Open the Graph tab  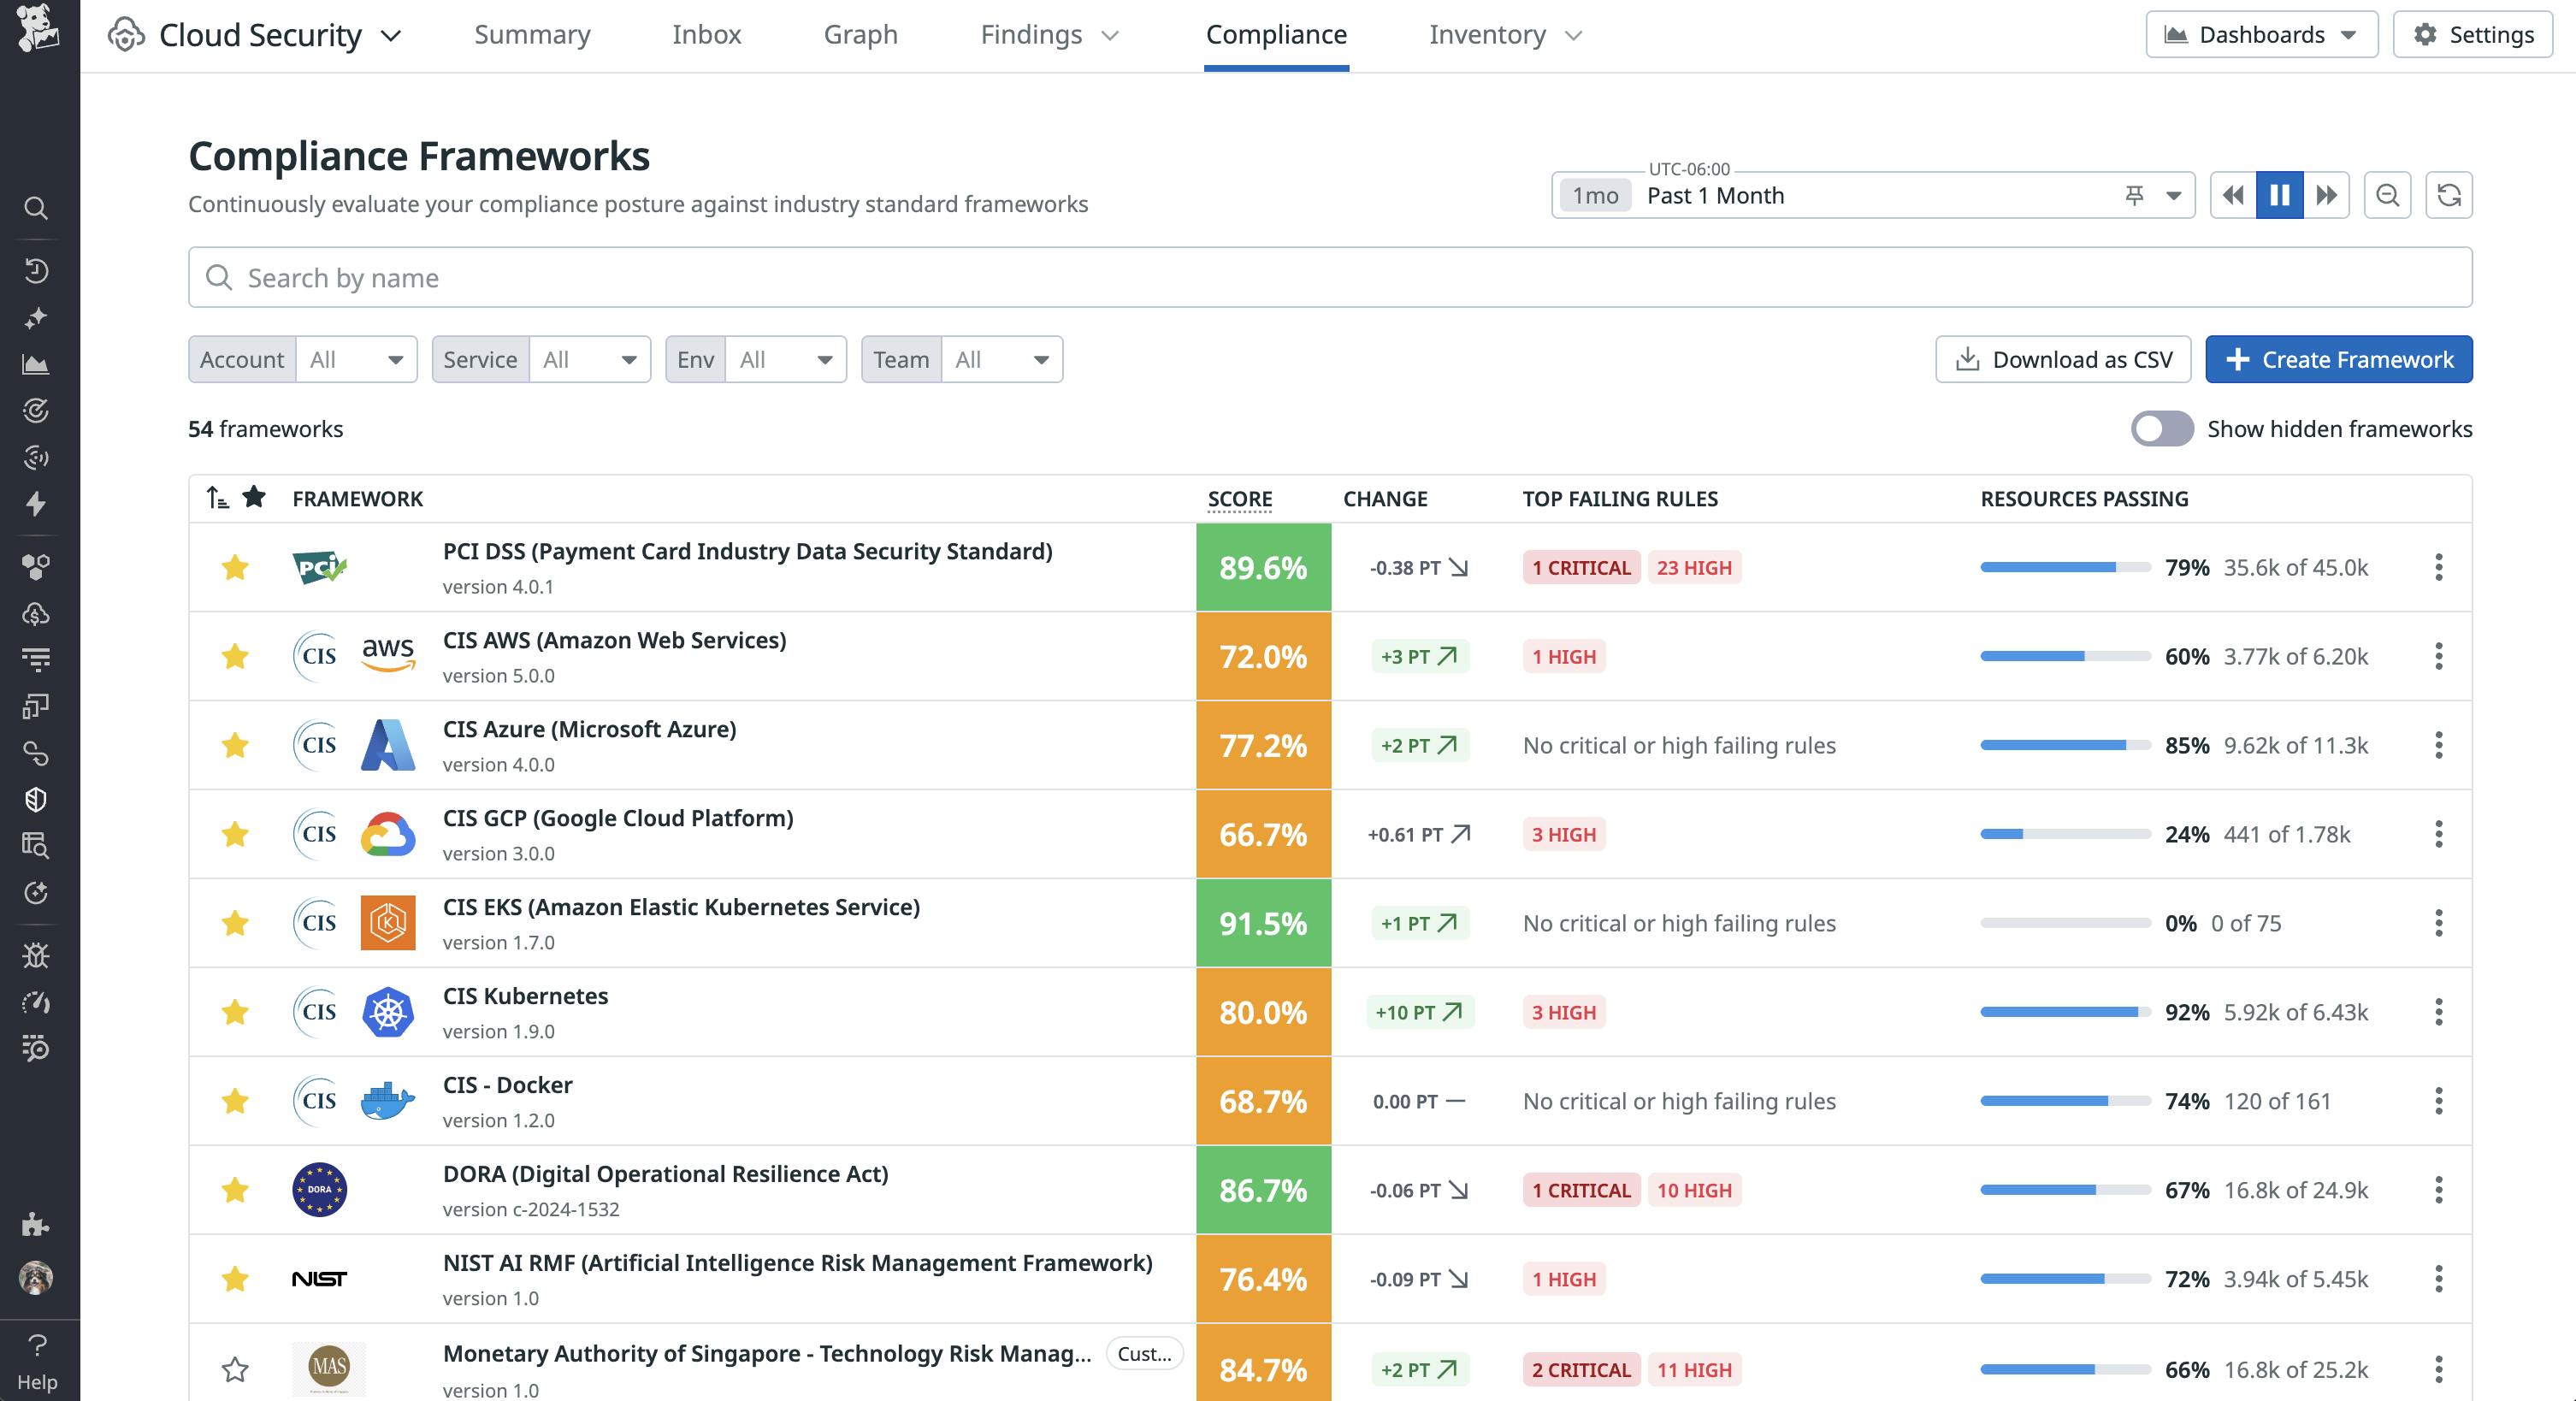860,35
